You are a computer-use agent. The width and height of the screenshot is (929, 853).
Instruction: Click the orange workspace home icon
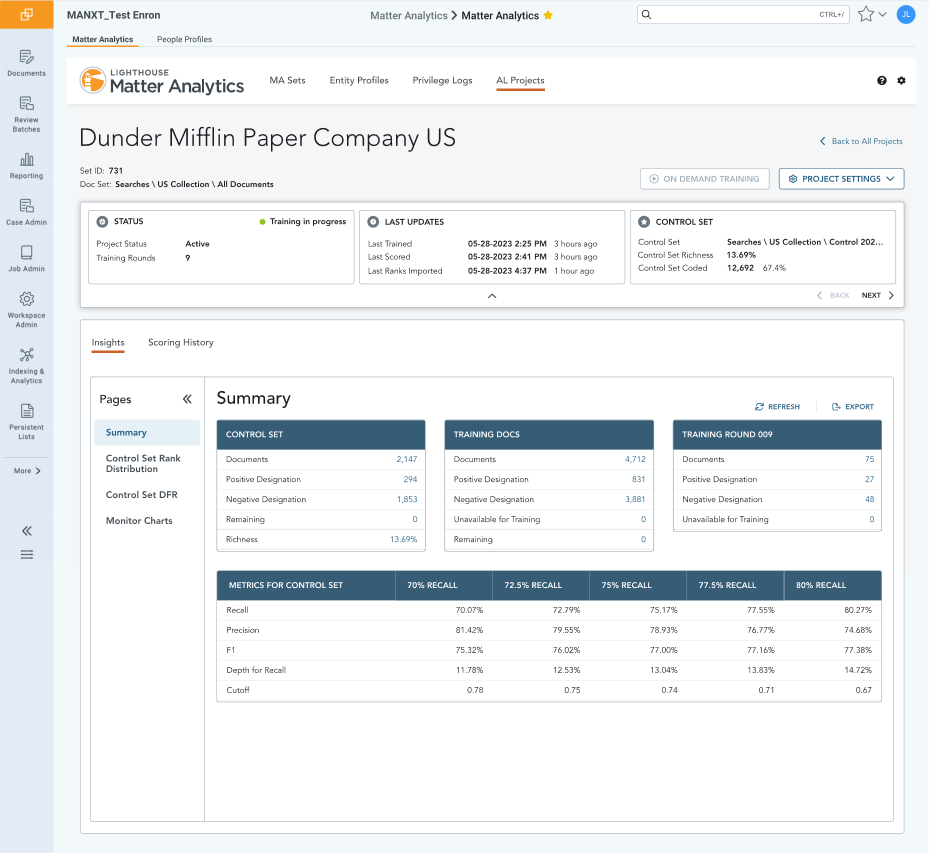(27, 14)
